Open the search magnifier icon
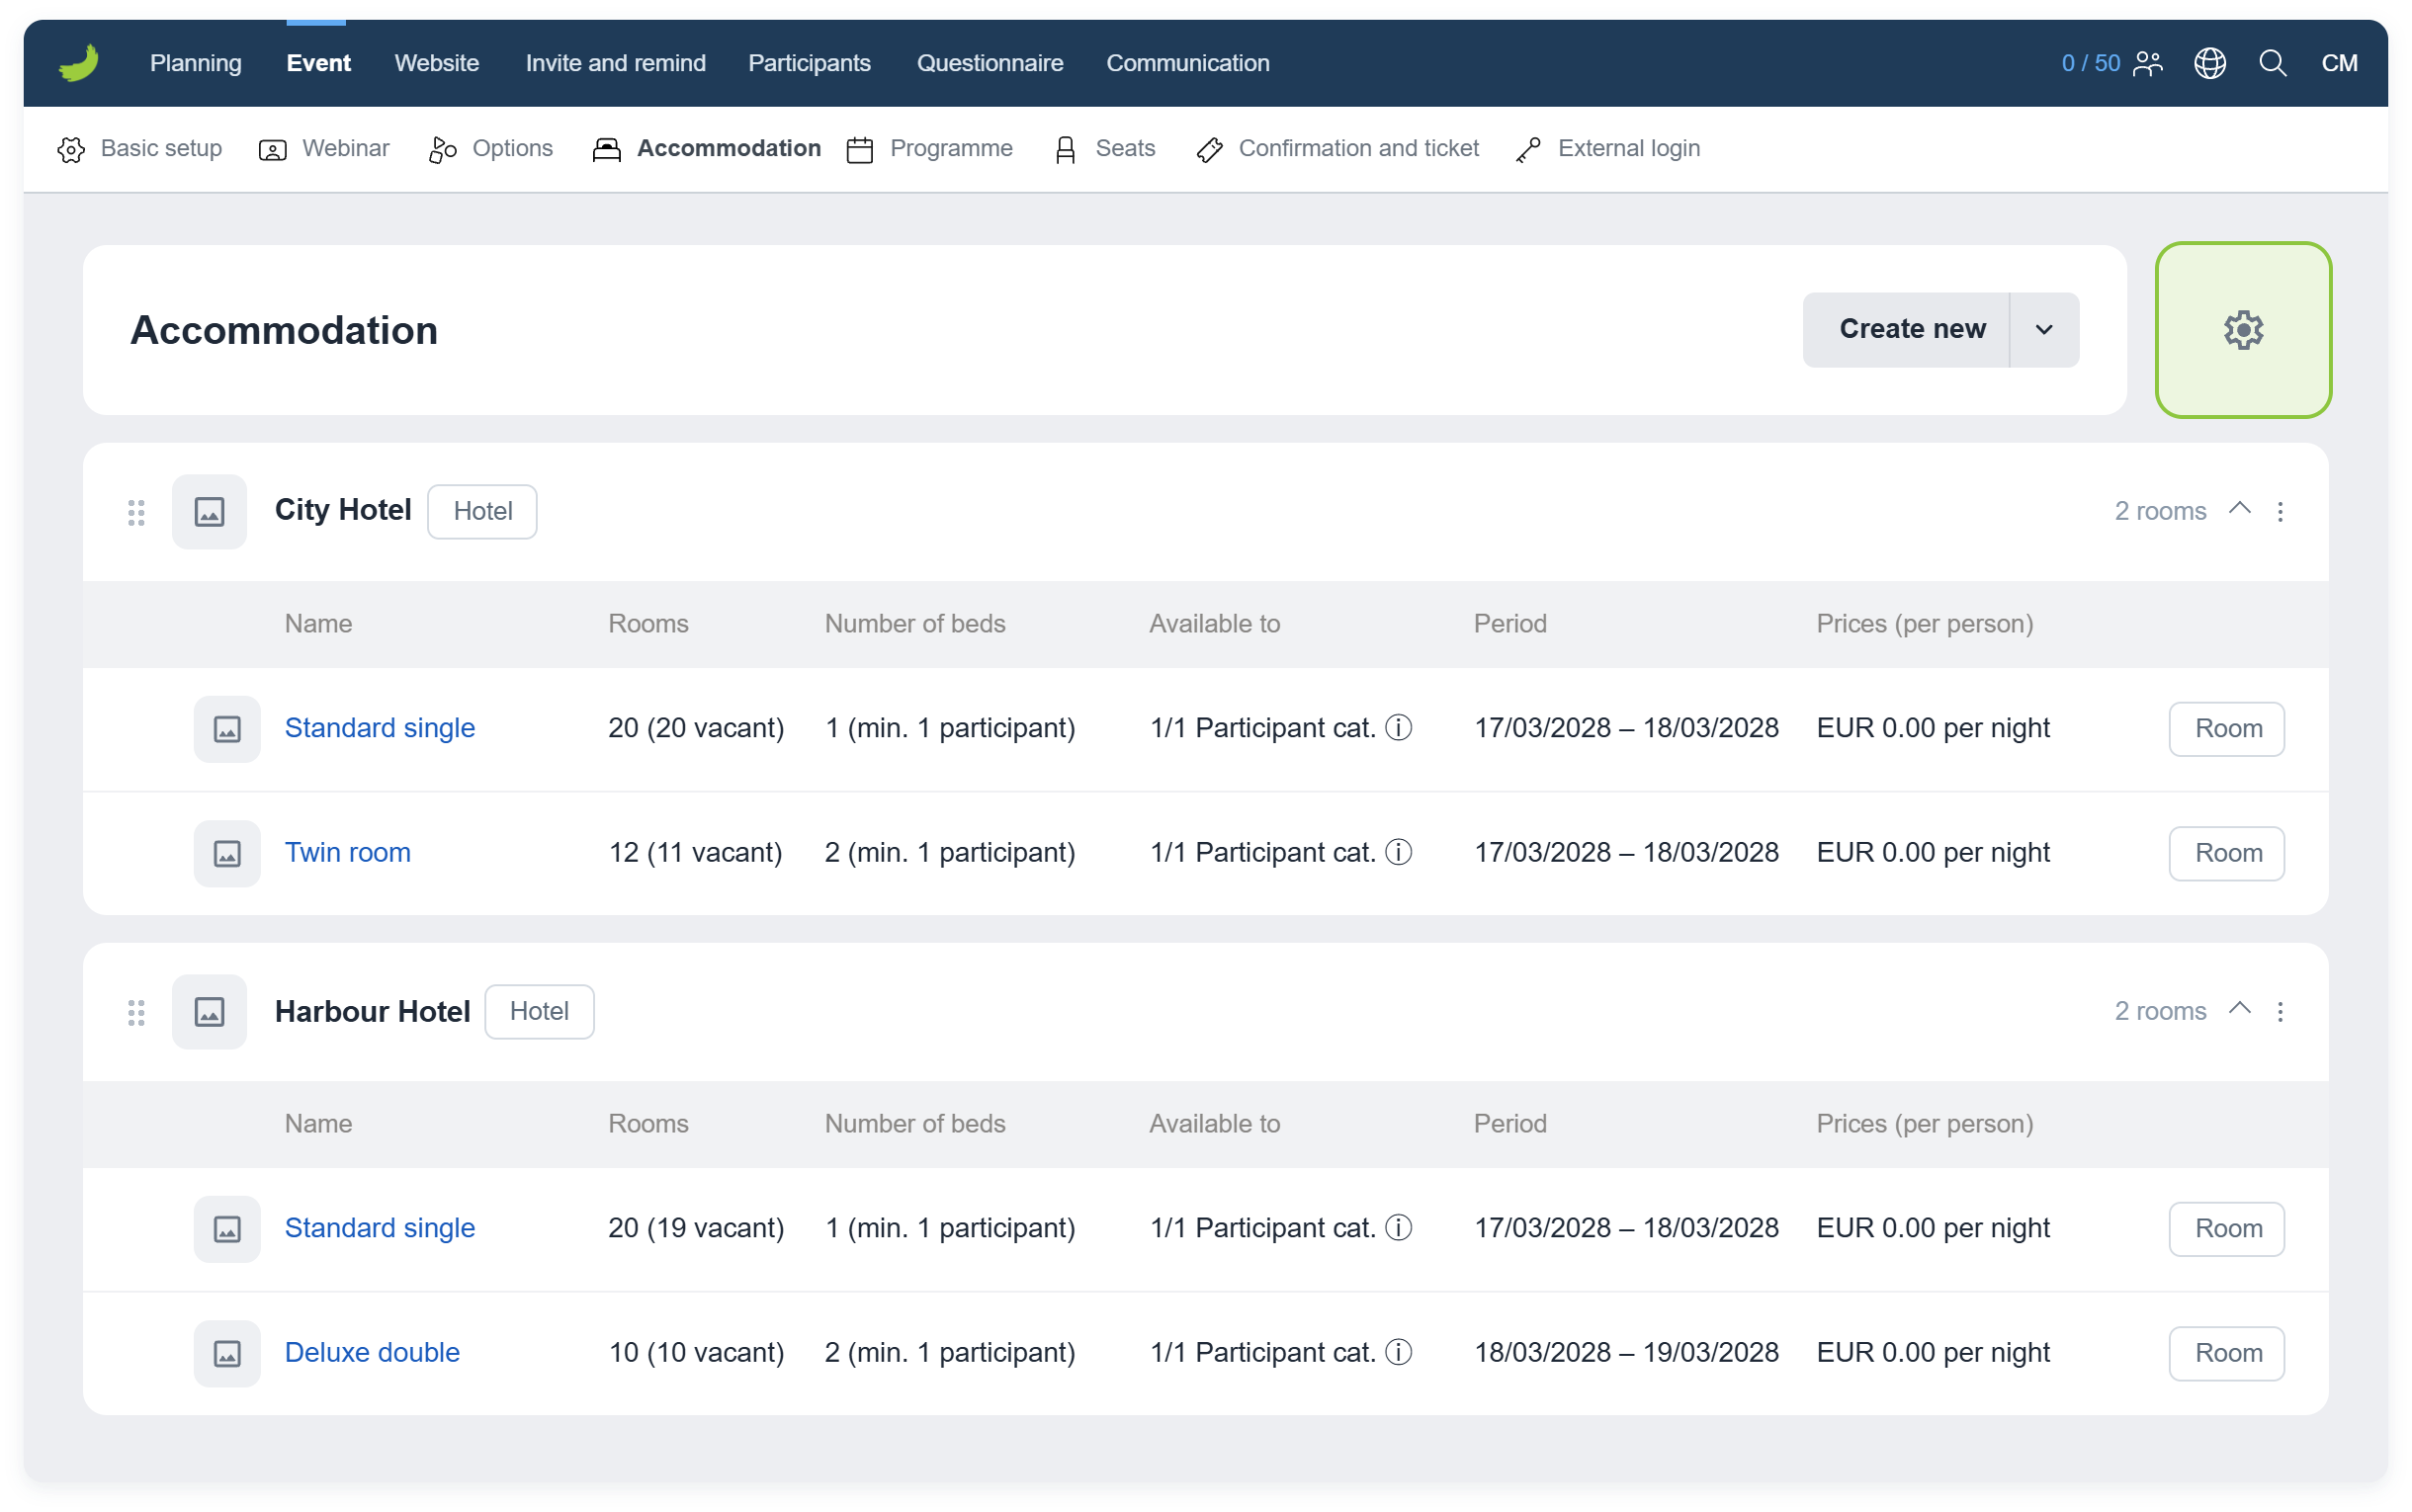The image size is (2412, 1512). pos(2272,63)
